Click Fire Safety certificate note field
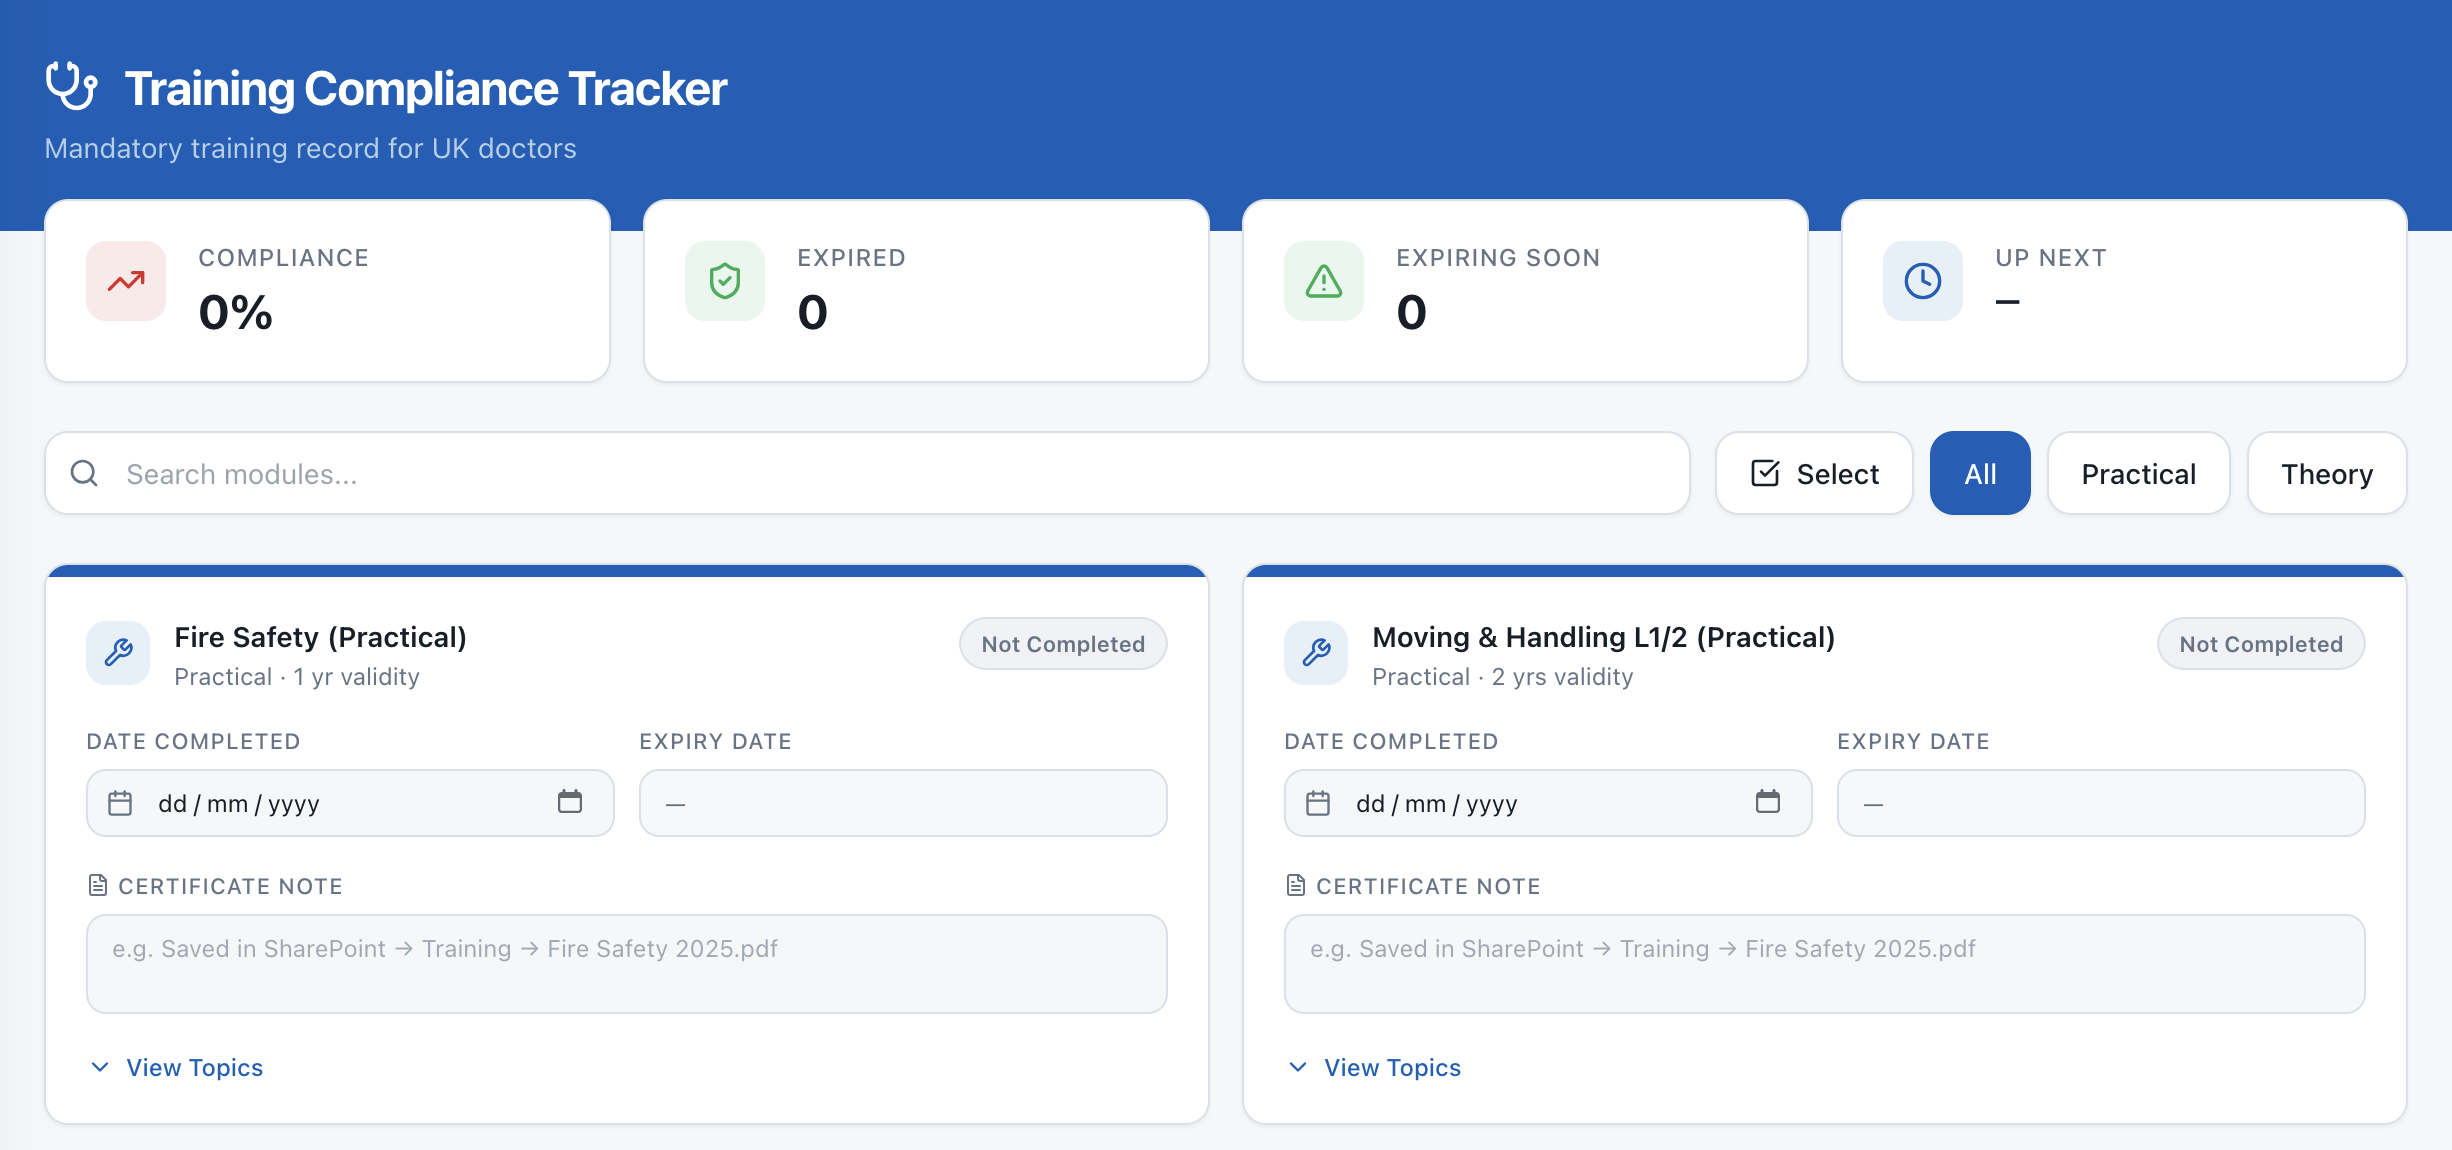This screenshot has height=1150, width=2452. tap(627, 963)
